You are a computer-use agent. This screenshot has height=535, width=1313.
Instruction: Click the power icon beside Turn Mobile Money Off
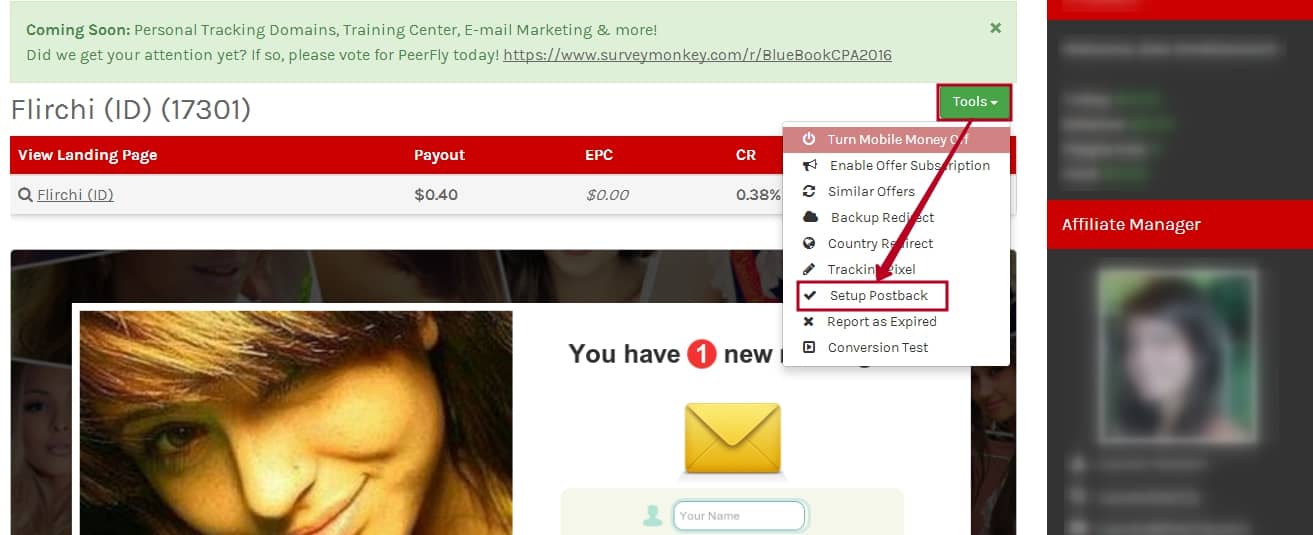[x=809, y=139]
